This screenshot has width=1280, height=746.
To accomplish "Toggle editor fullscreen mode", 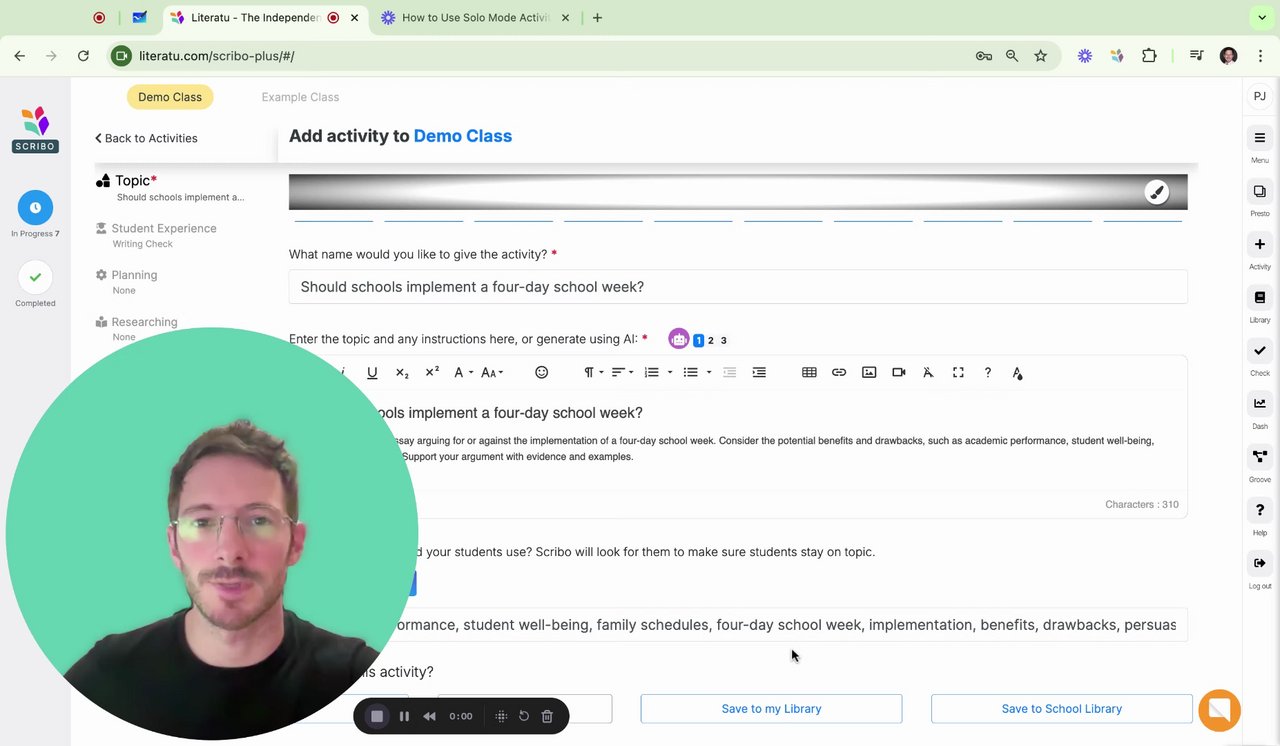I will point(958,372).
